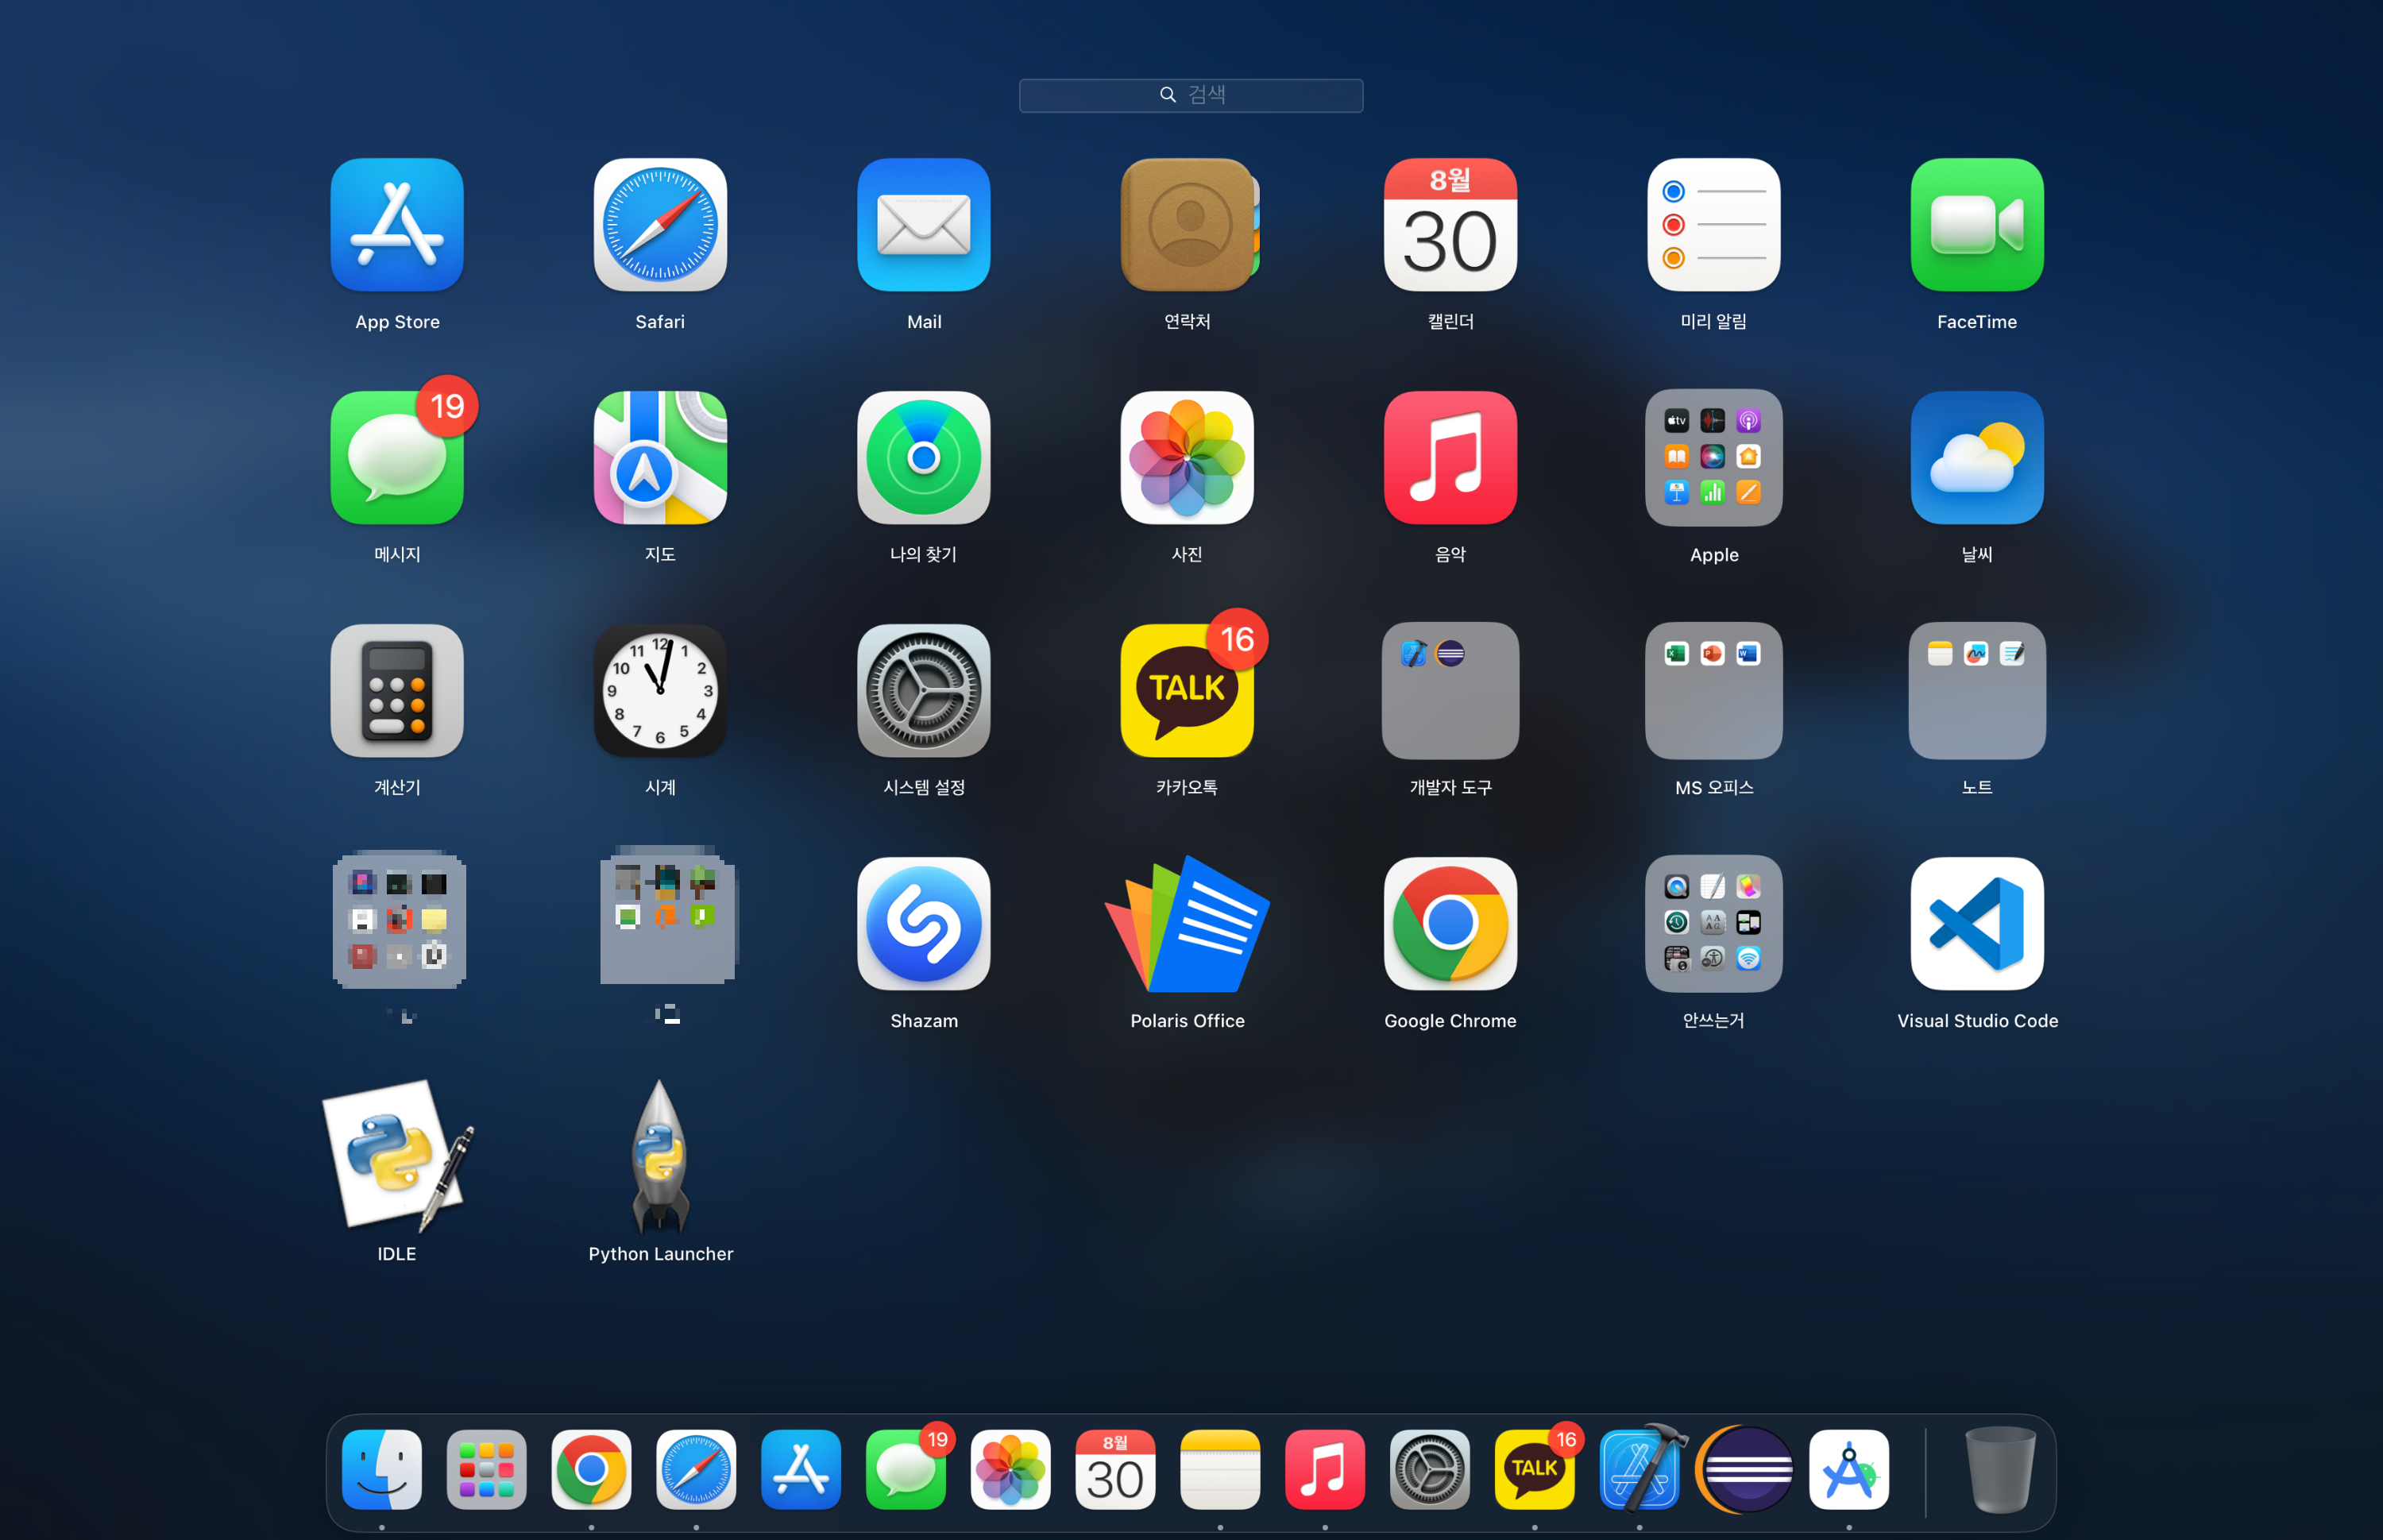The width and height of the screenshot is (2383, 1540).
Task: Open Python IDLE app
Action: coord(397,1157)
